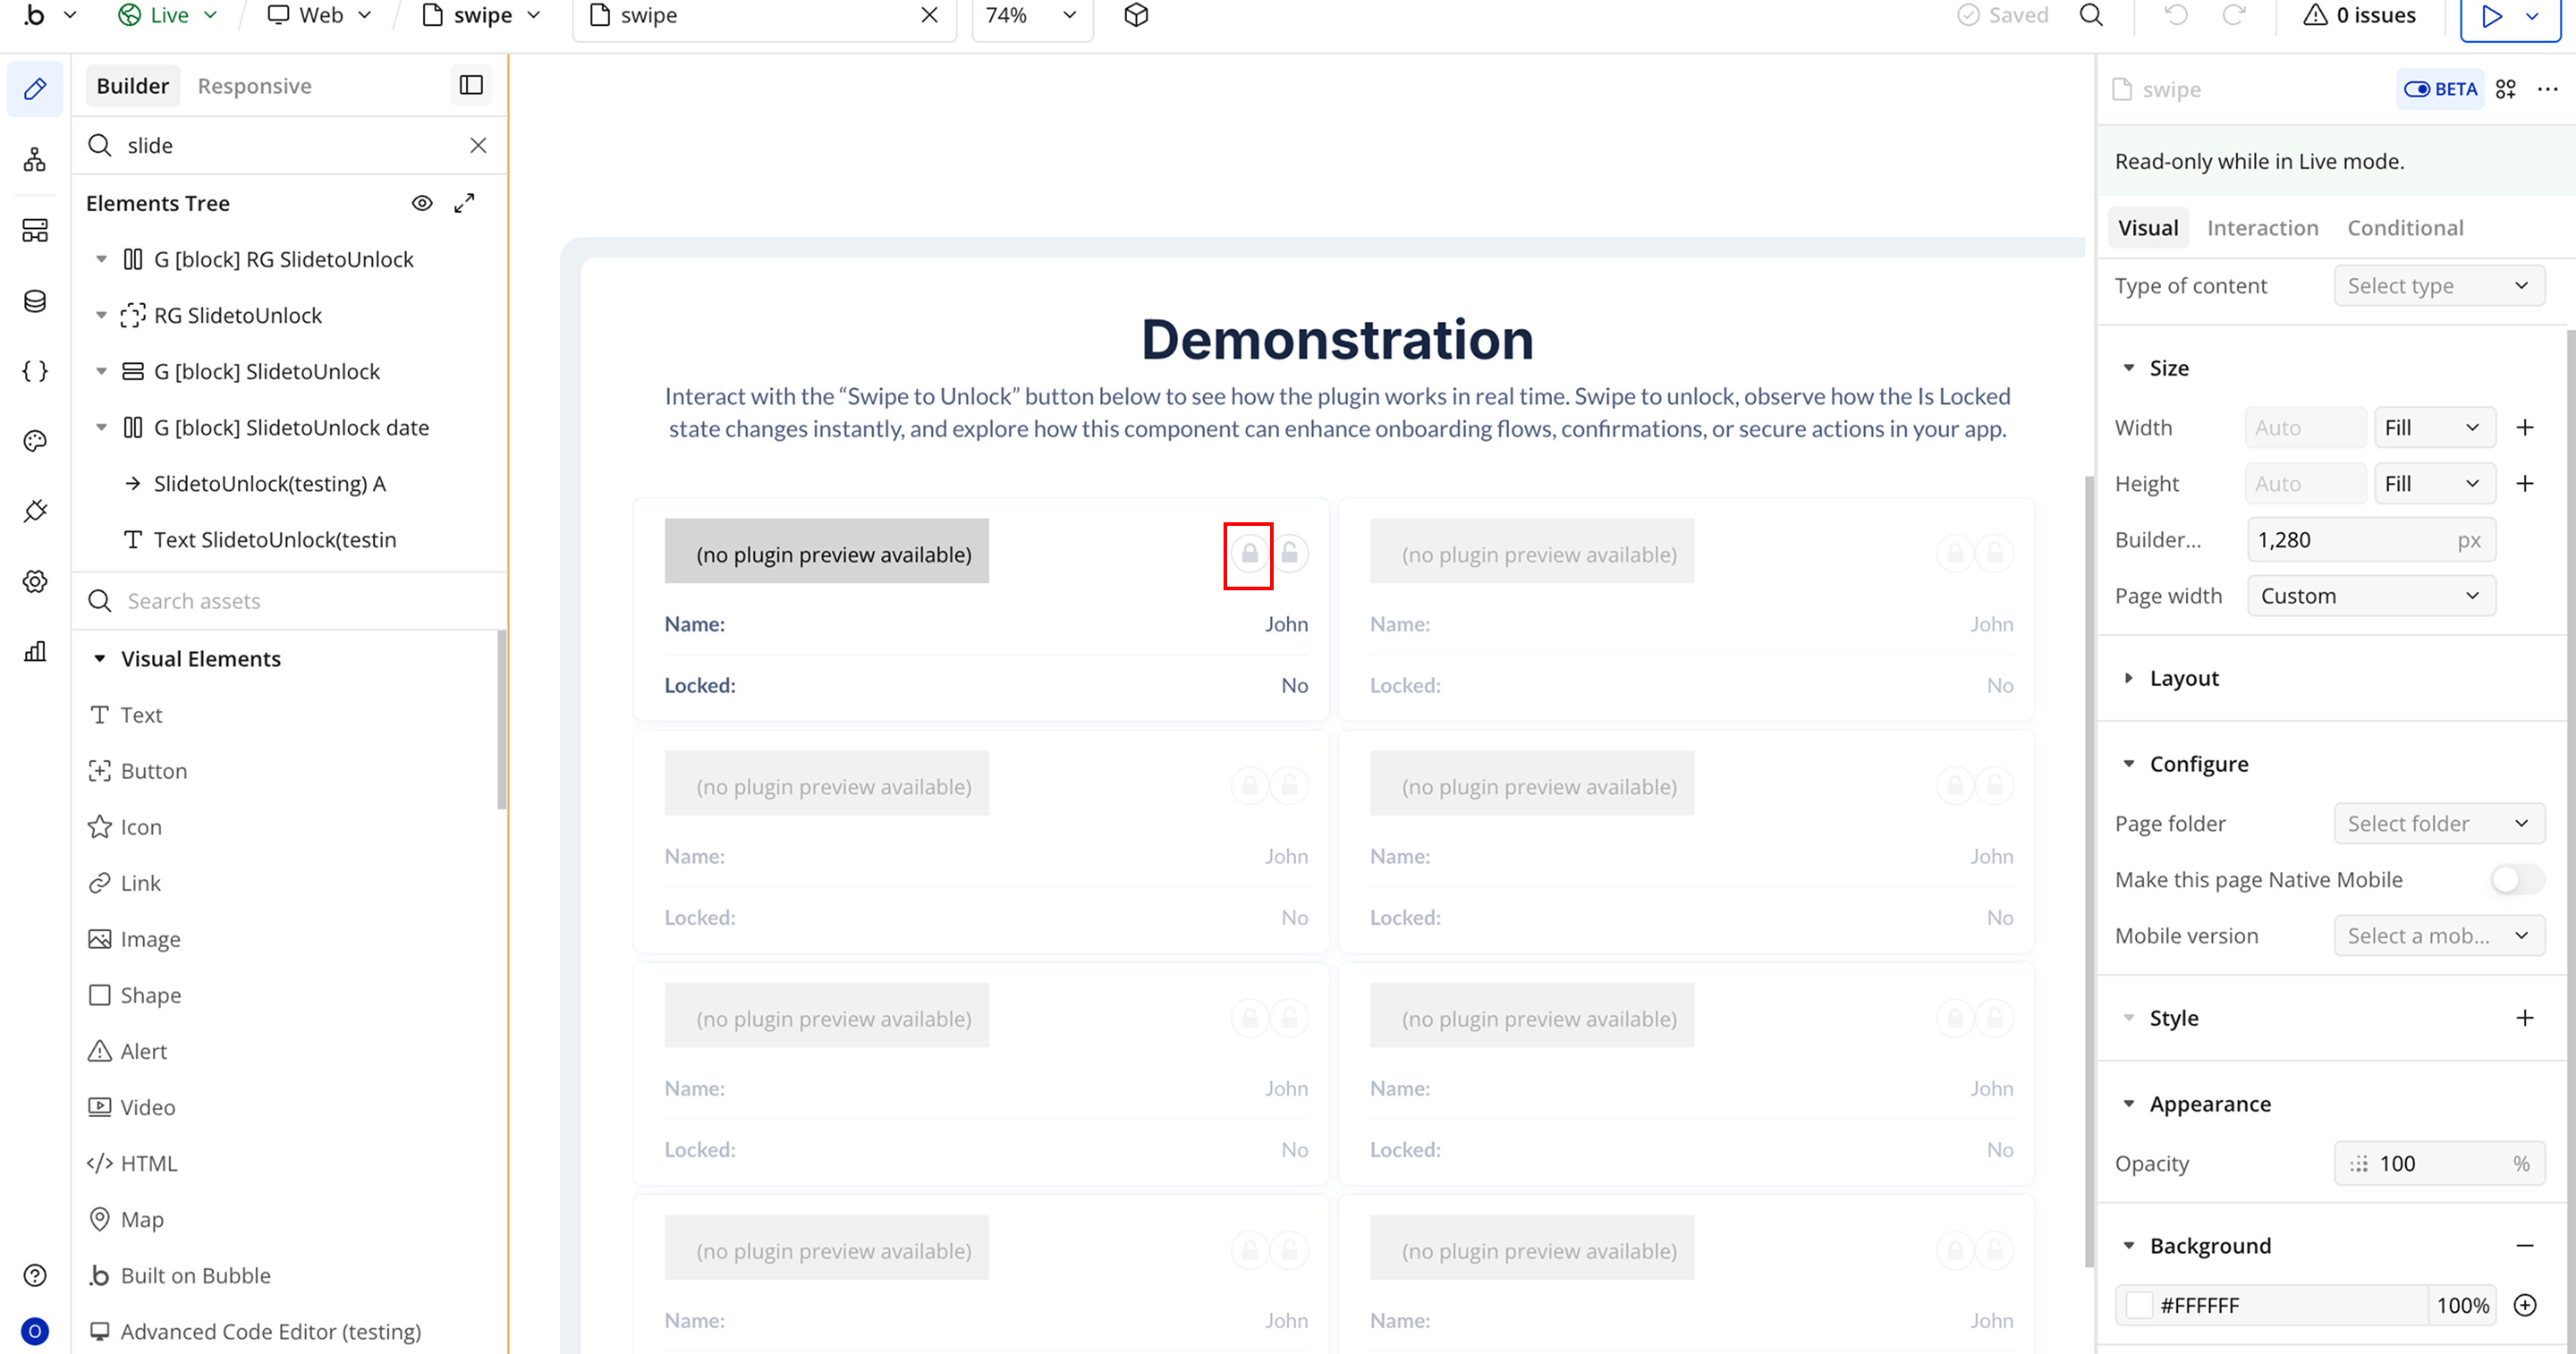The image size is (2576, 1354).
Task: Click the #FFFFFF background color swatch
Action: tap(2139, 1305)
